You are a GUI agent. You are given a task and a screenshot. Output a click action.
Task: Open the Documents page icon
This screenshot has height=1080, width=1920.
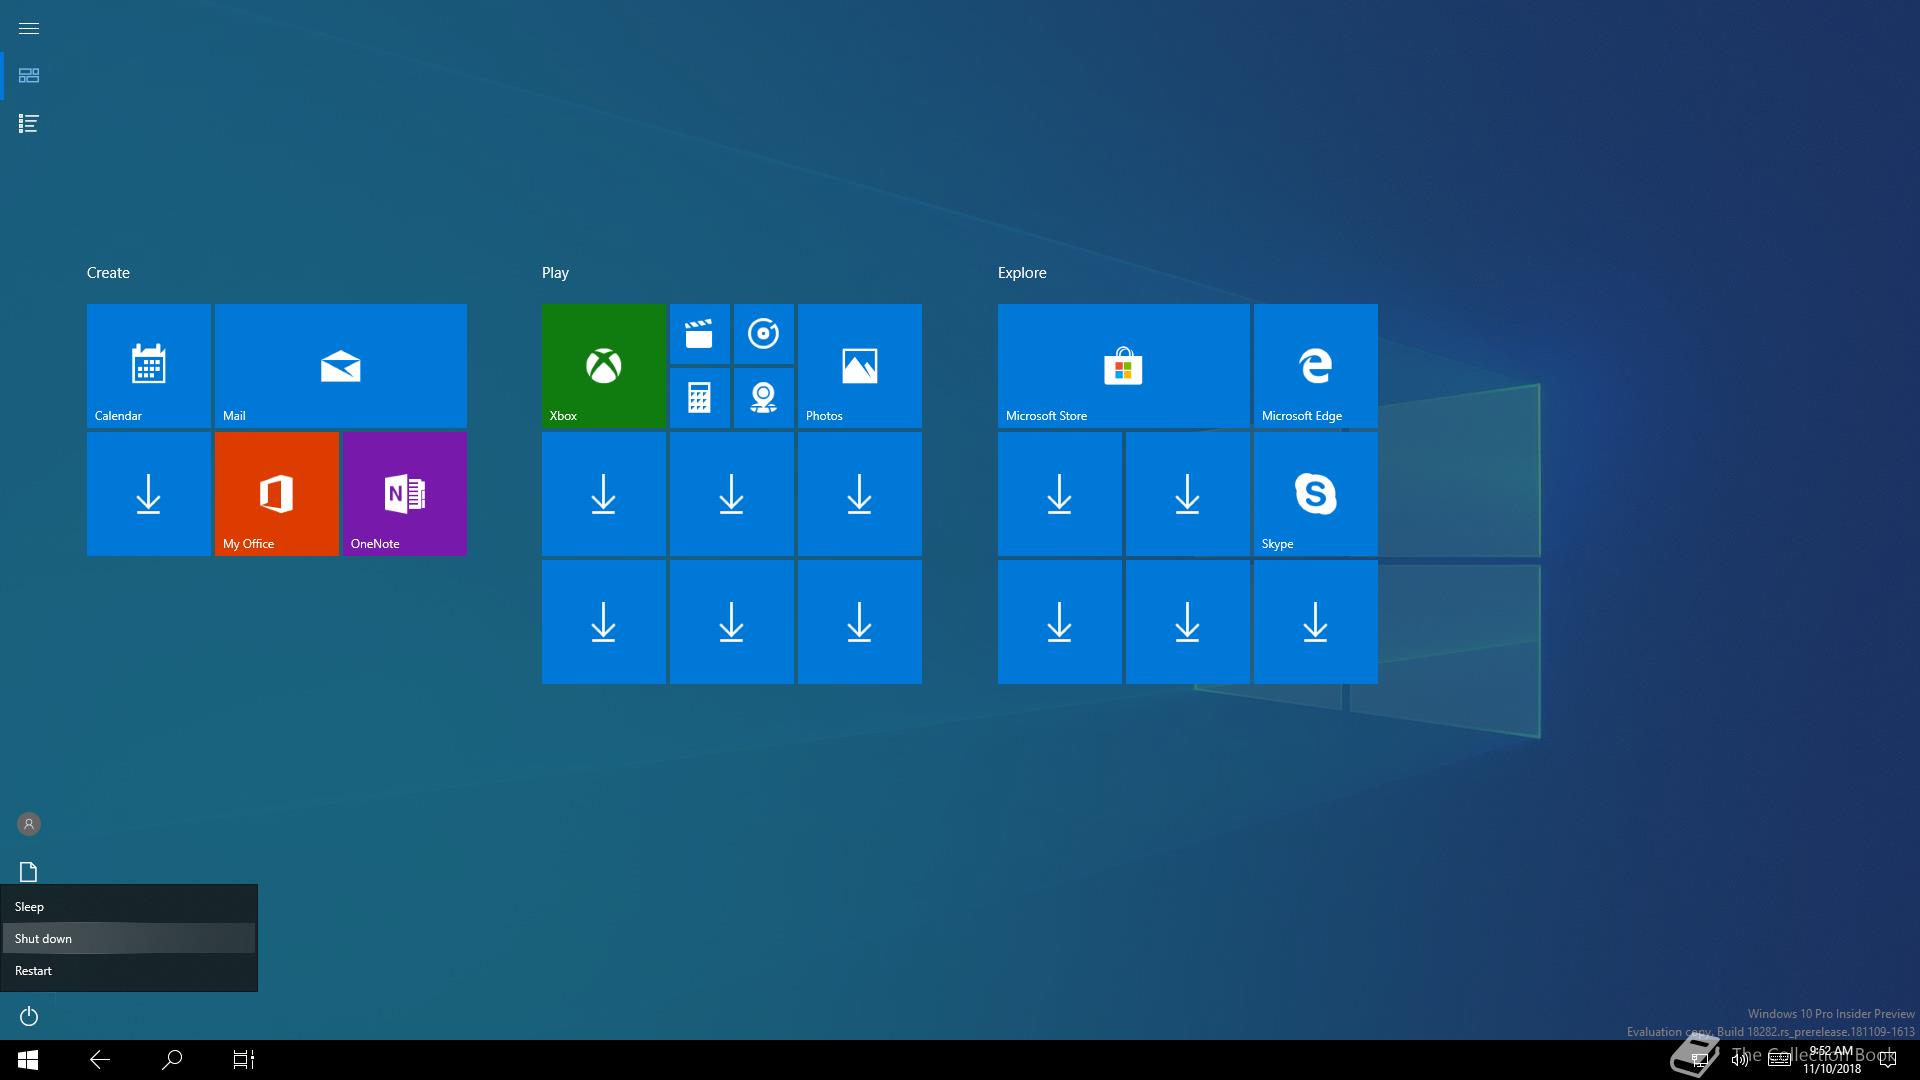(29, 872)
